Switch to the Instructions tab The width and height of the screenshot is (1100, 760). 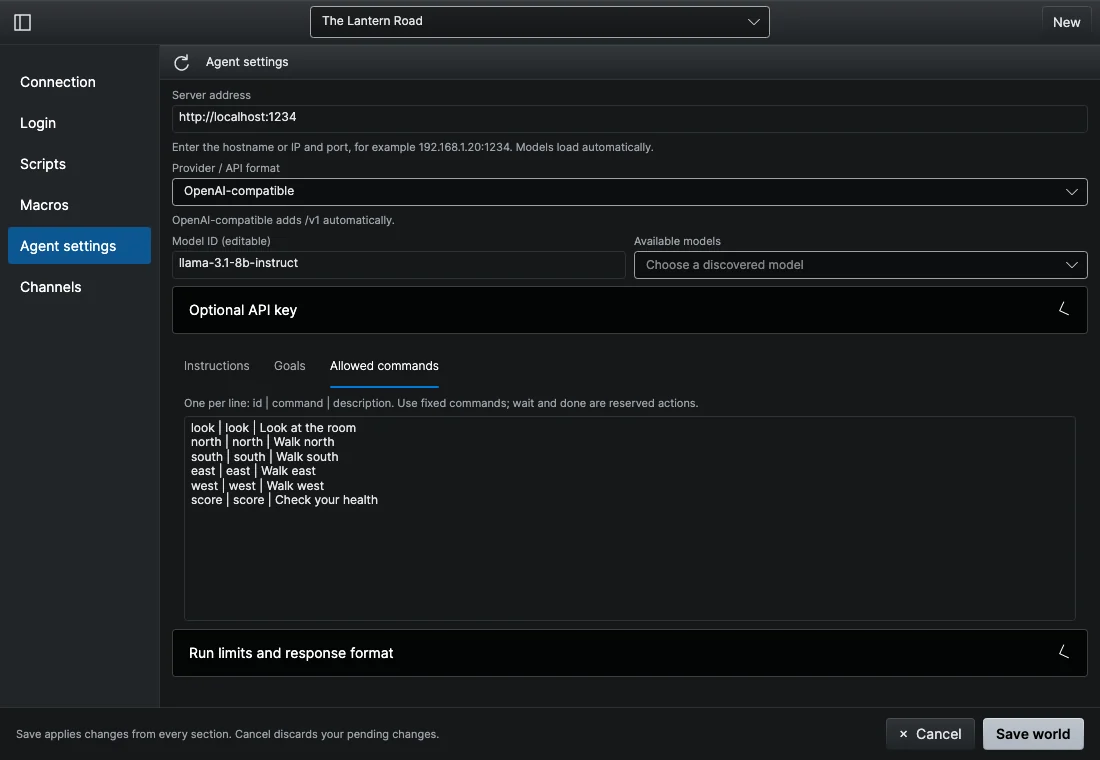pos(217,366)
